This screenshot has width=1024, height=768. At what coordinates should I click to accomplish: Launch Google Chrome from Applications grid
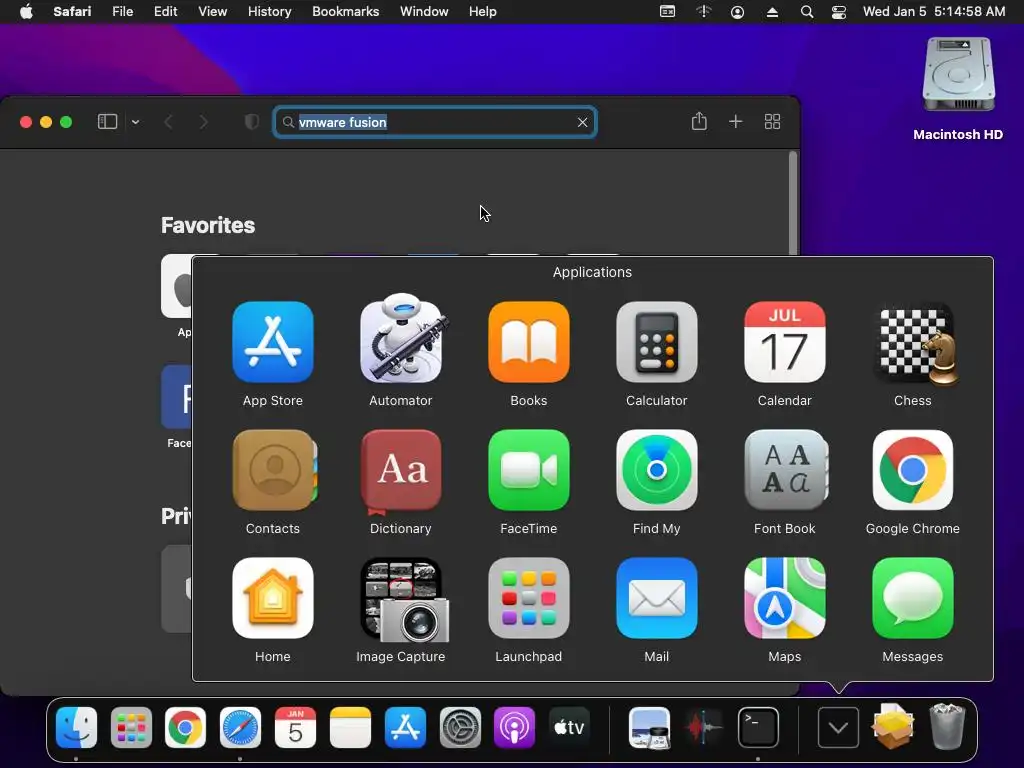912,470
